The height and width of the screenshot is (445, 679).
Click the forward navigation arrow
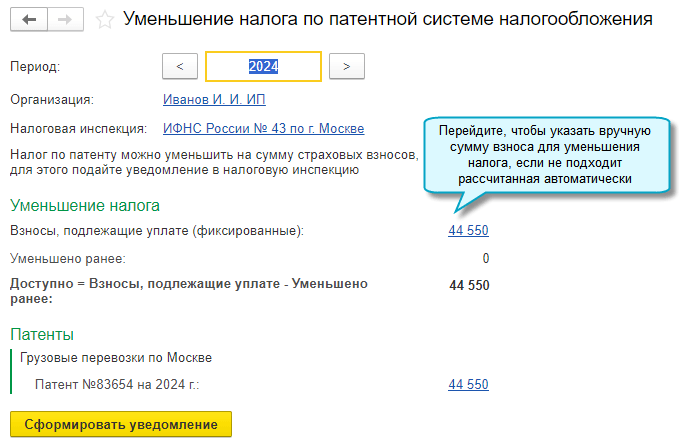pyautogui.click(x=65, y=19)
